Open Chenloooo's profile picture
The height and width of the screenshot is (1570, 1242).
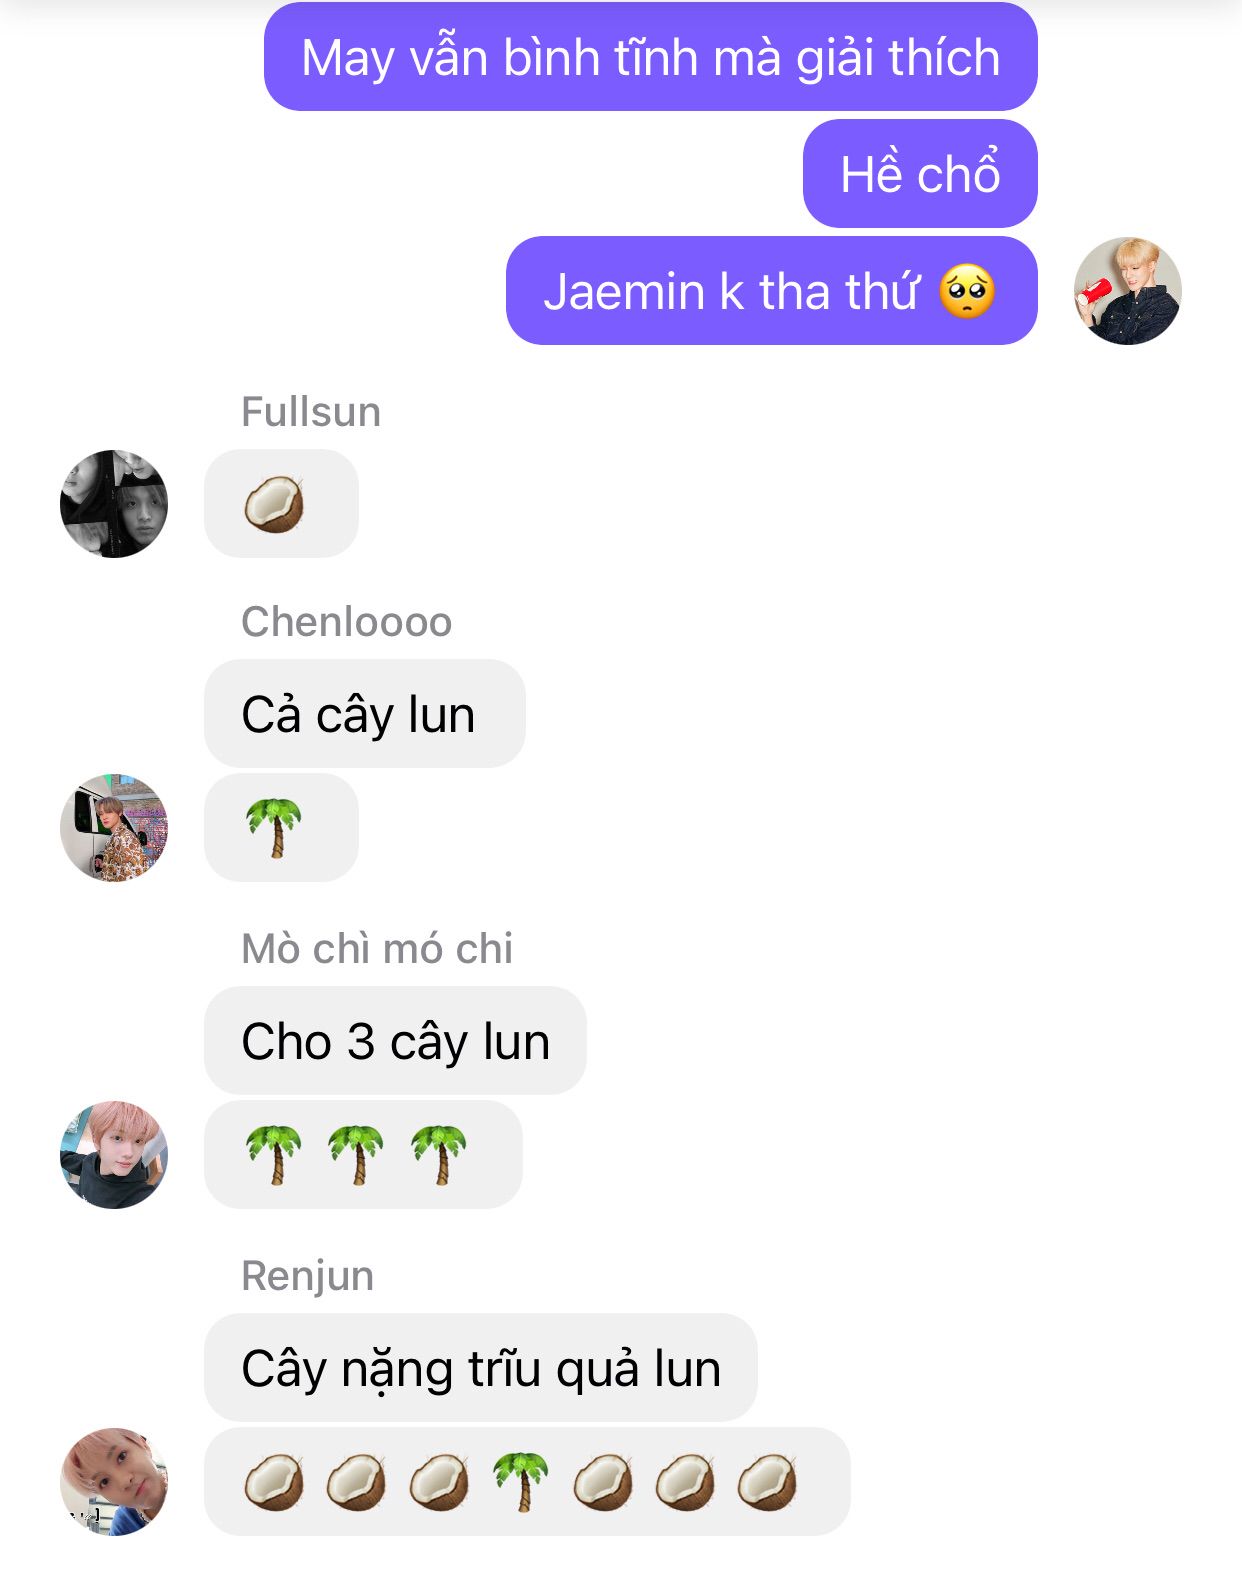click(114, 827)
